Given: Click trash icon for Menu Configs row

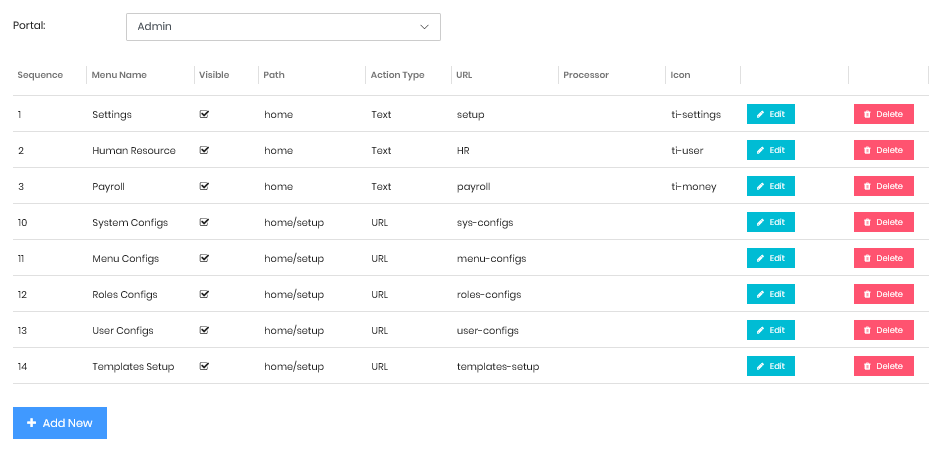Looking at the screenshot, I should click(867, 258).
